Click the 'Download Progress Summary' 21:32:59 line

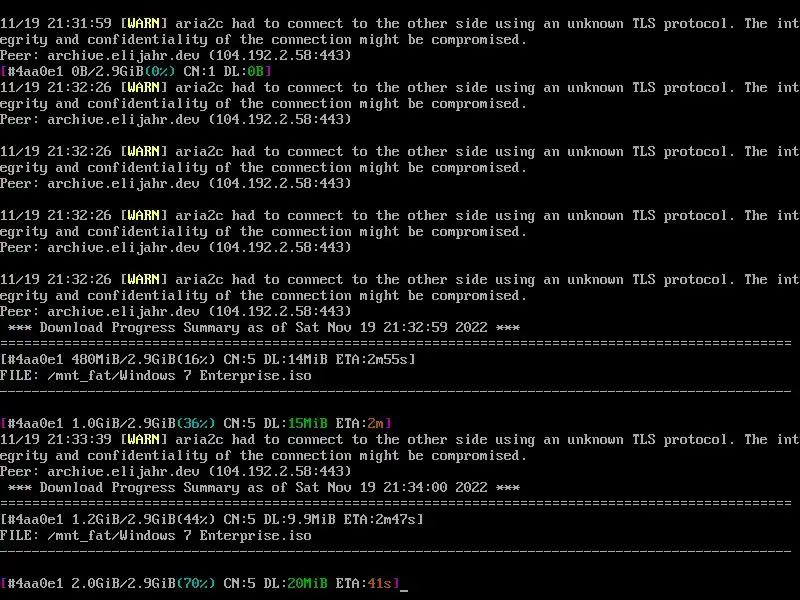click(x=264, y=328)
